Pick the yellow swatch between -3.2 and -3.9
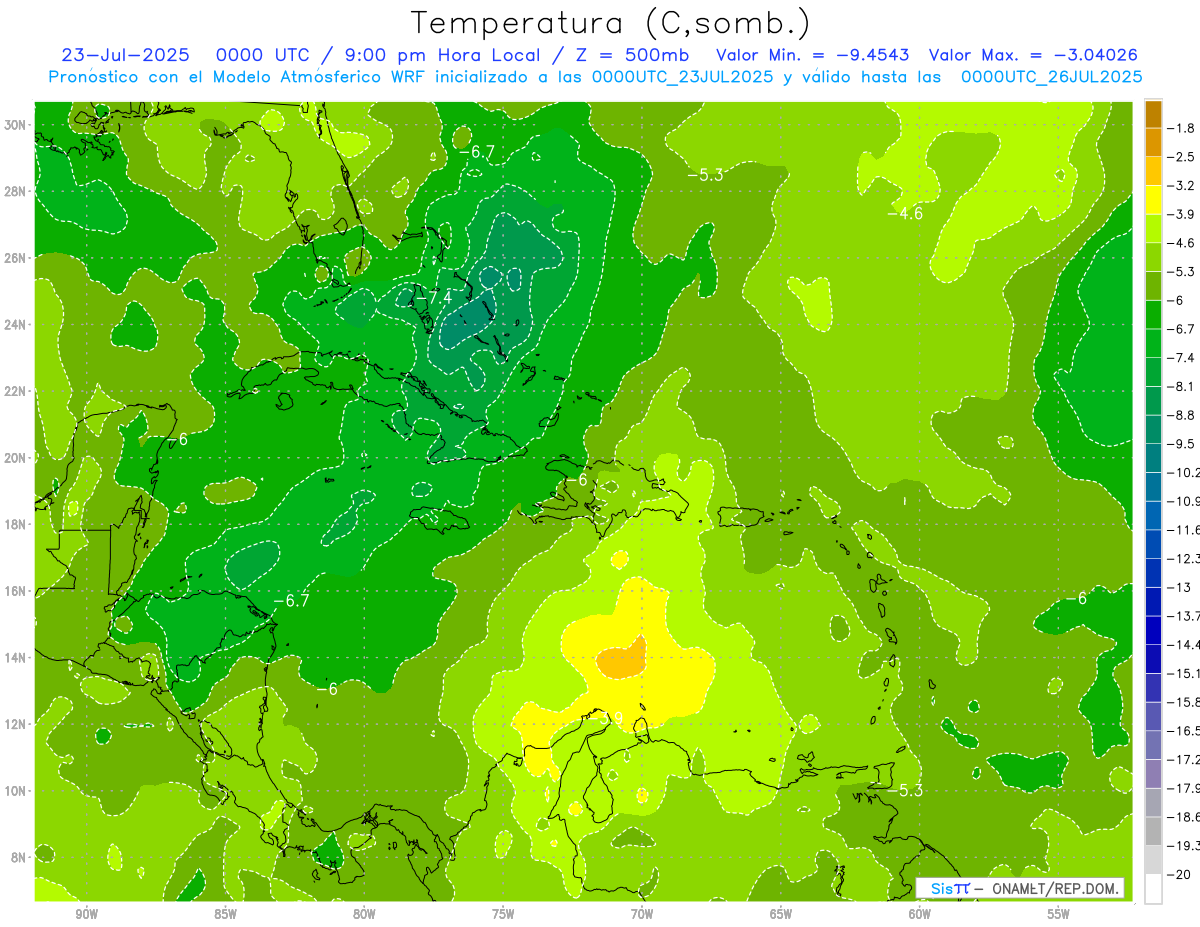Image resolution: width=1200 pixels, height=927 pixels. pyautogui.click(x=1153, y=200)
